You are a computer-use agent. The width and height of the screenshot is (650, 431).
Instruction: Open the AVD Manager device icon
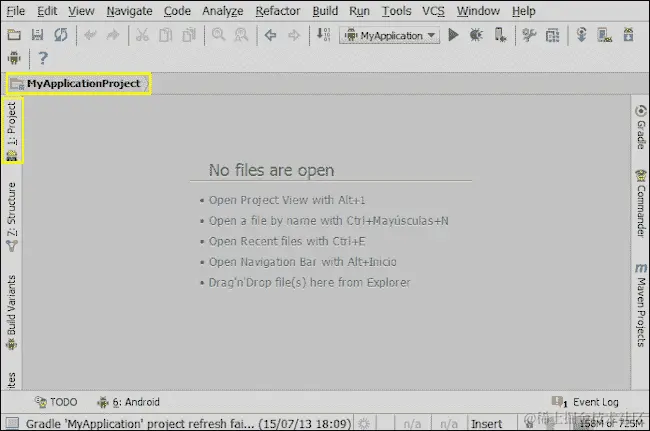[605, 35]
